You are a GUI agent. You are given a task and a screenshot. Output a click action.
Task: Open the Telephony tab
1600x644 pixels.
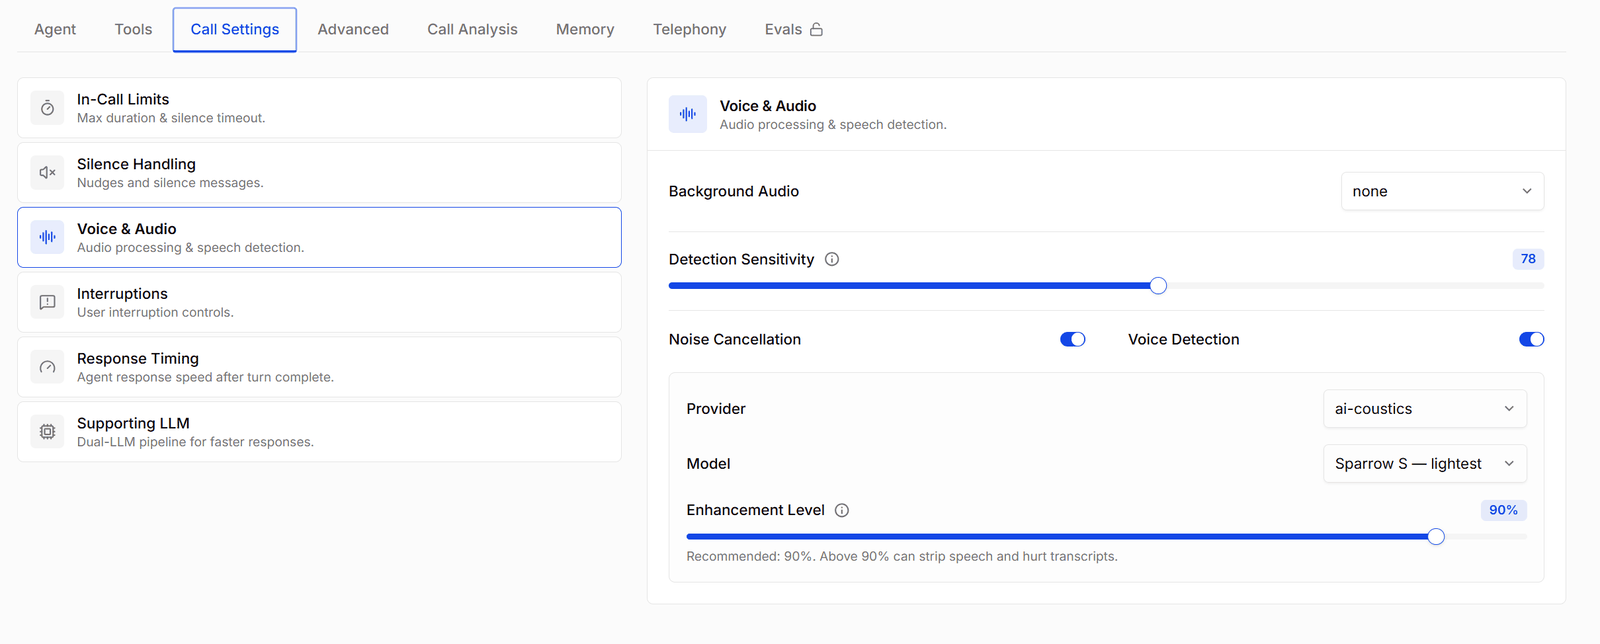pos(689,29)
